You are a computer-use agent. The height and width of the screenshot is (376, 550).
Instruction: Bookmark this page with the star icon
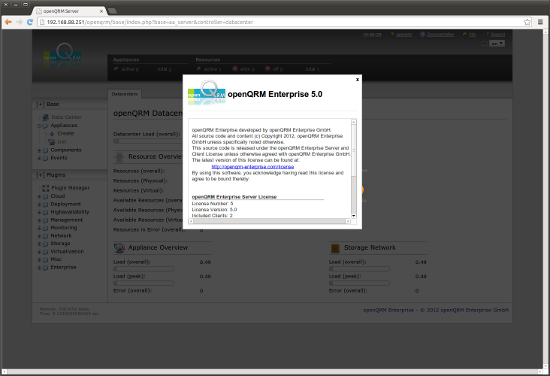click(527, 22)
